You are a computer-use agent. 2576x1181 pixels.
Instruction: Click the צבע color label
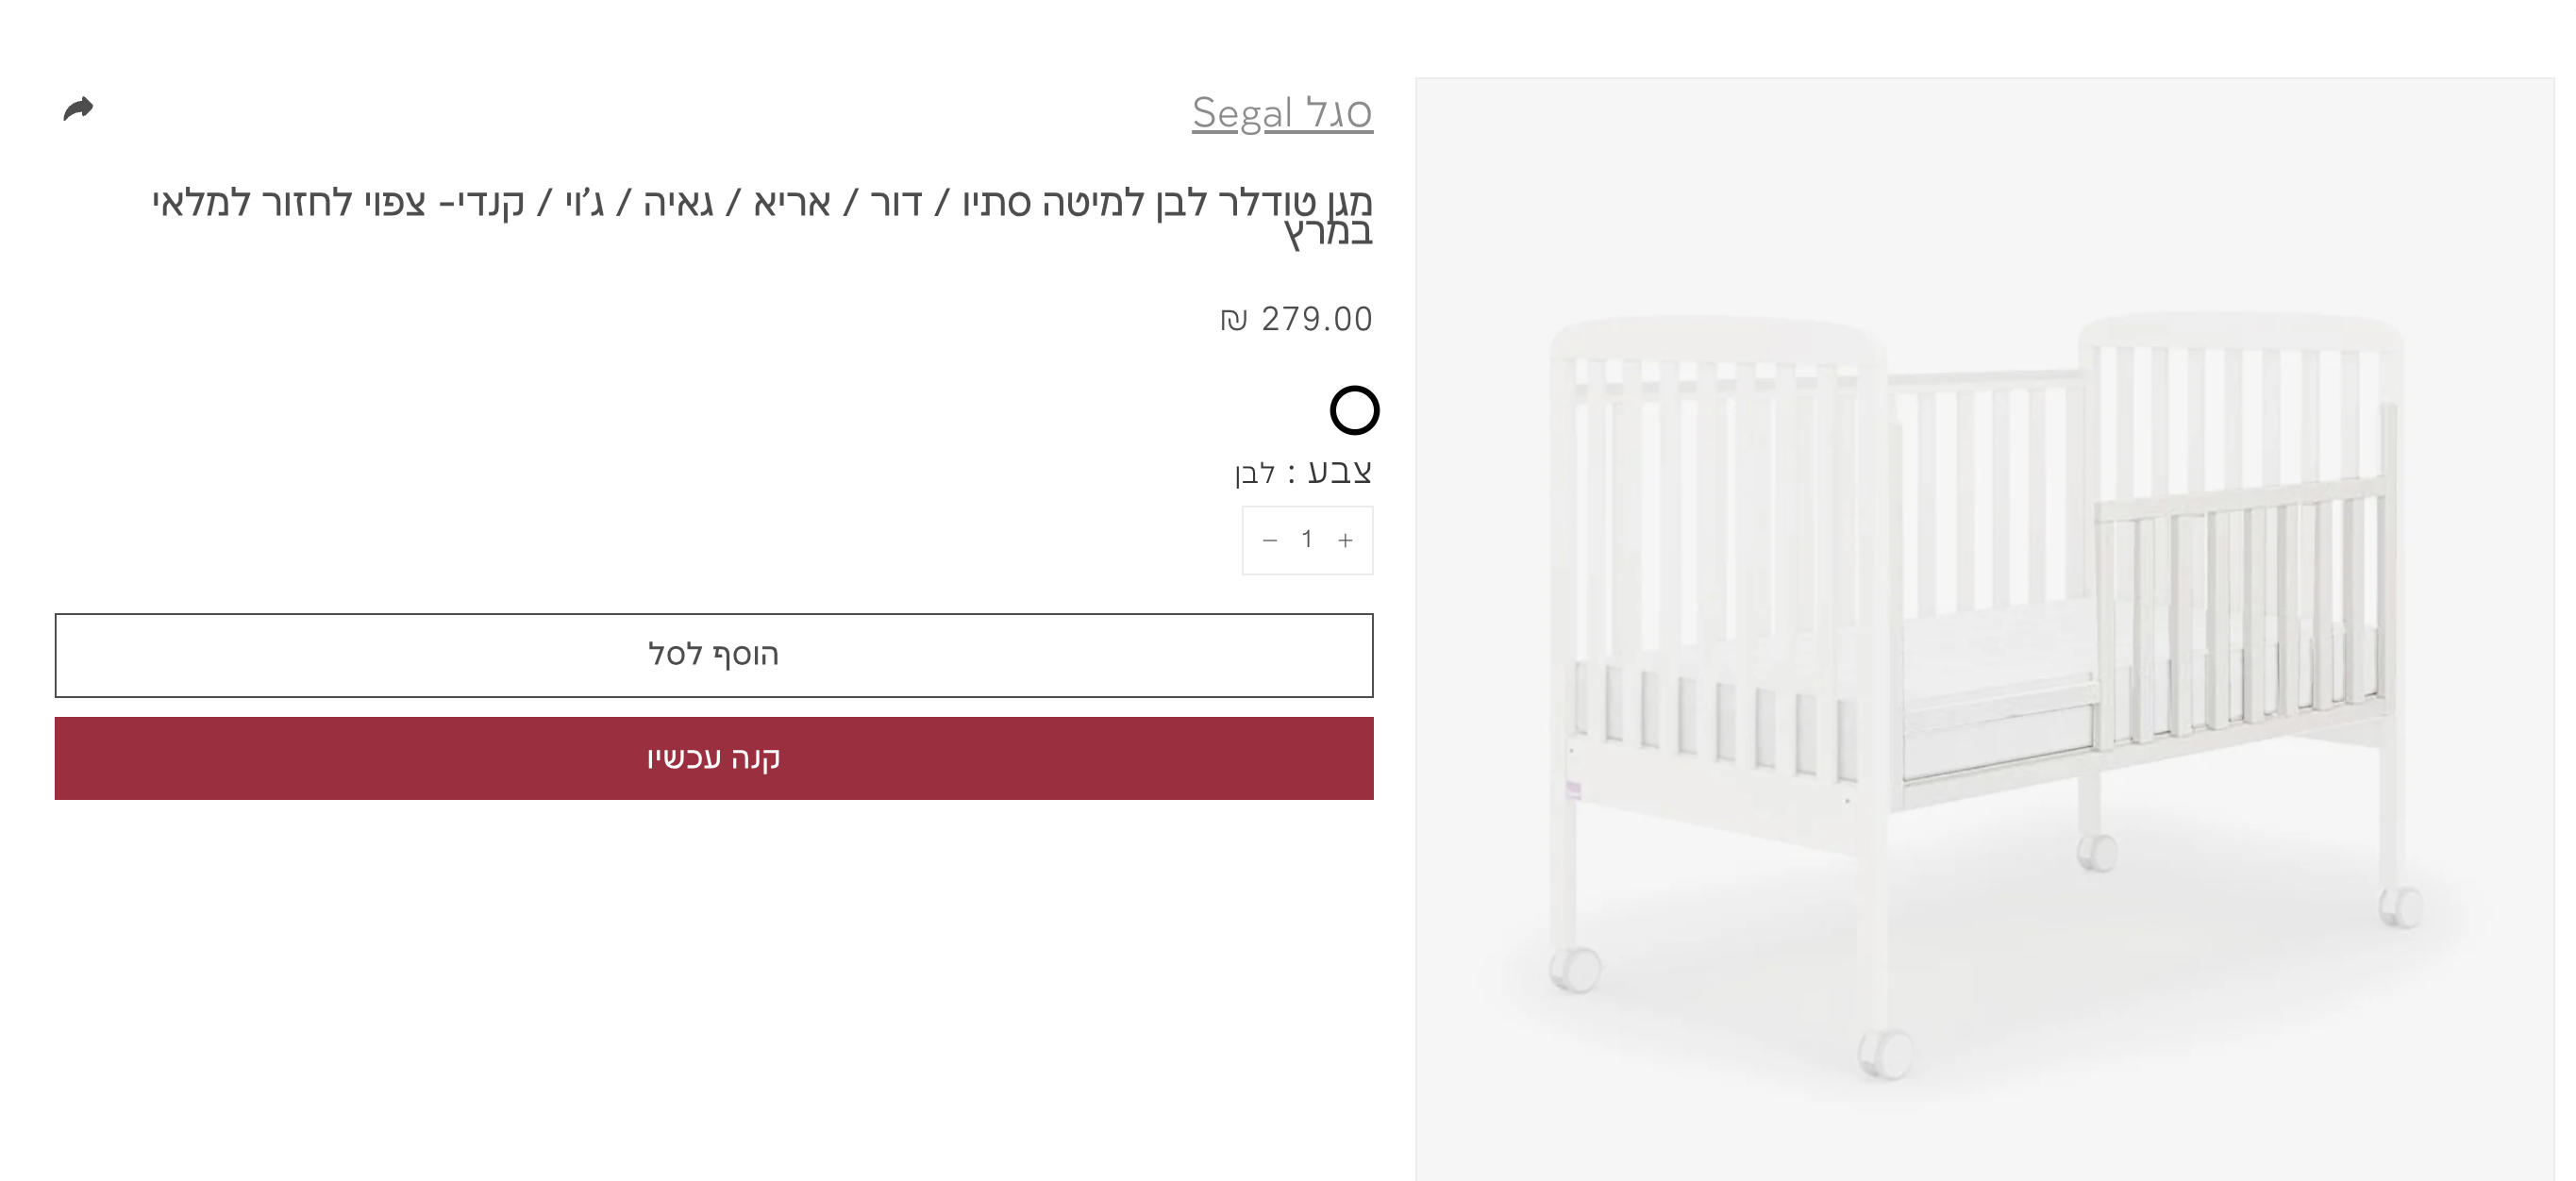(1339, 471)
